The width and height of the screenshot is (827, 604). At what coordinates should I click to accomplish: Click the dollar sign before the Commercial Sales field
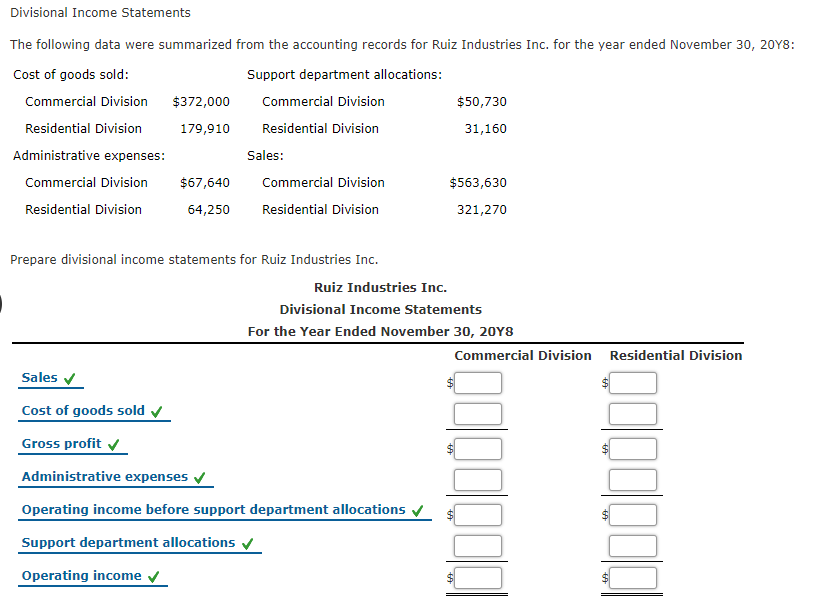(450, 383)
